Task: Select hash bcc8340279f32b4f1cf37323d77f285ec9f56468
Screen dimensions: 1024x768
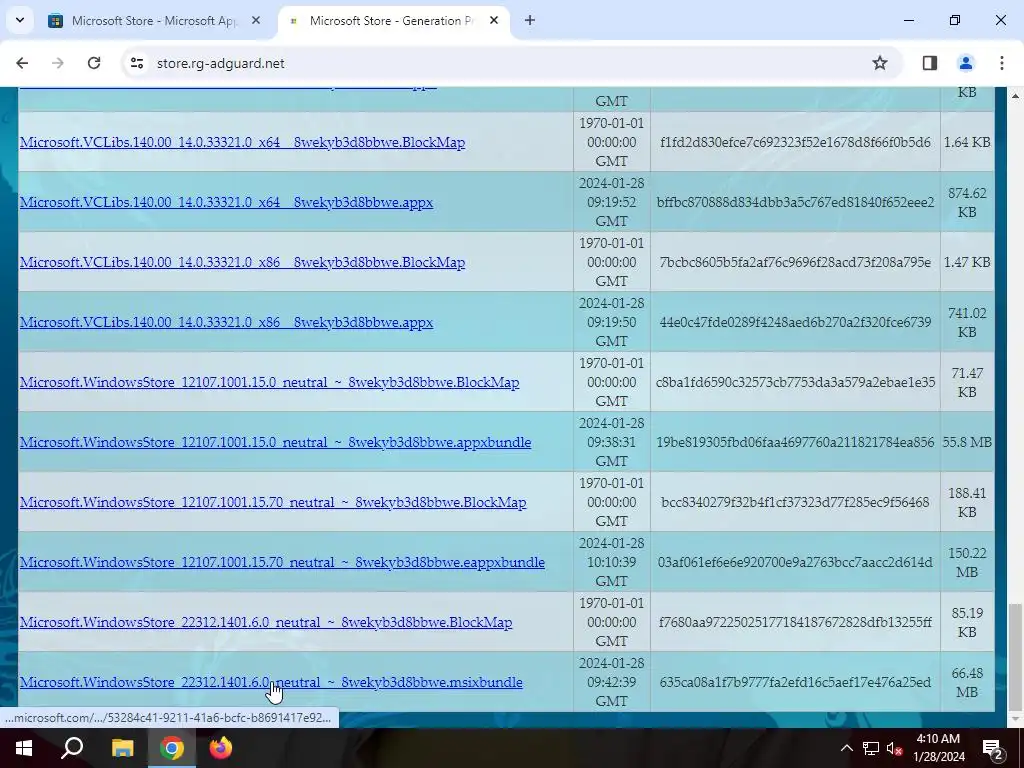Action: click(x=795, y=503)
